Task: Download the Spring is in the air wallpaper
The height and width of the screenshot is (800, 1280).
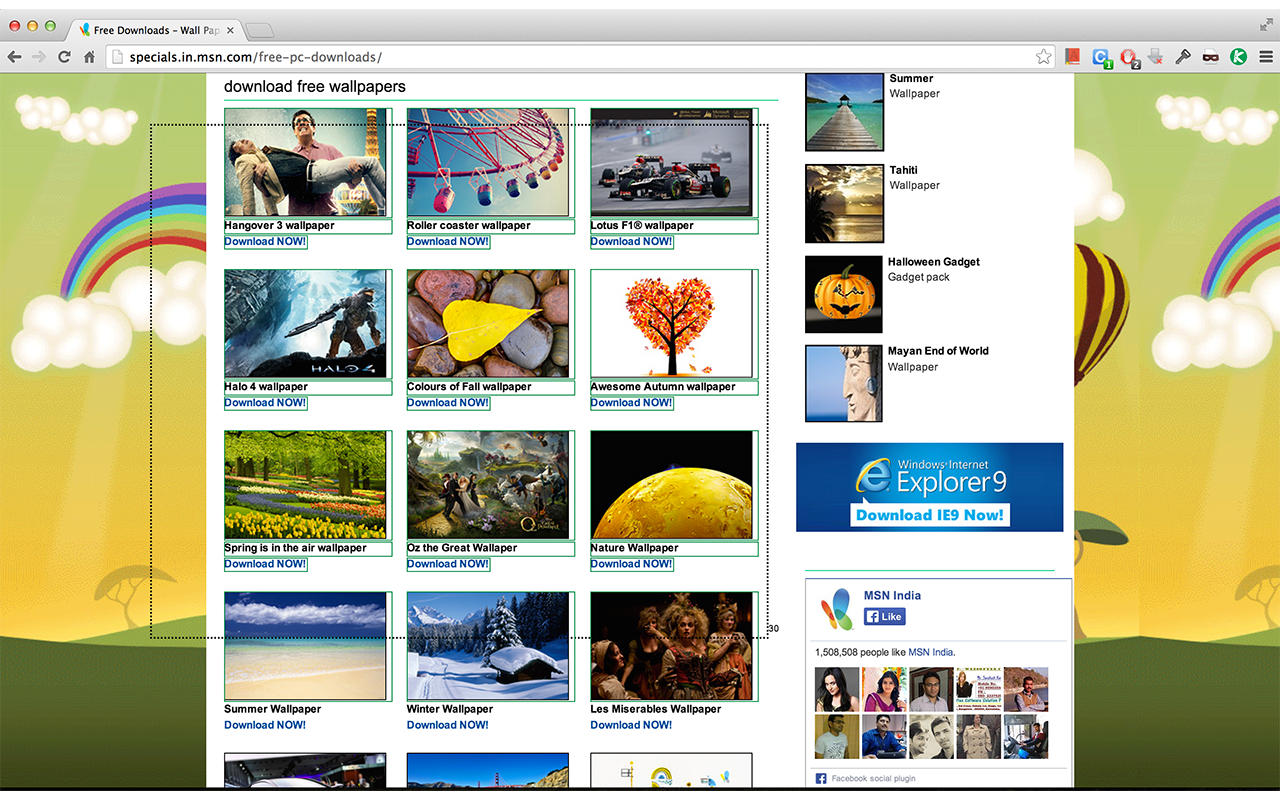Action: tap(265, 563)
